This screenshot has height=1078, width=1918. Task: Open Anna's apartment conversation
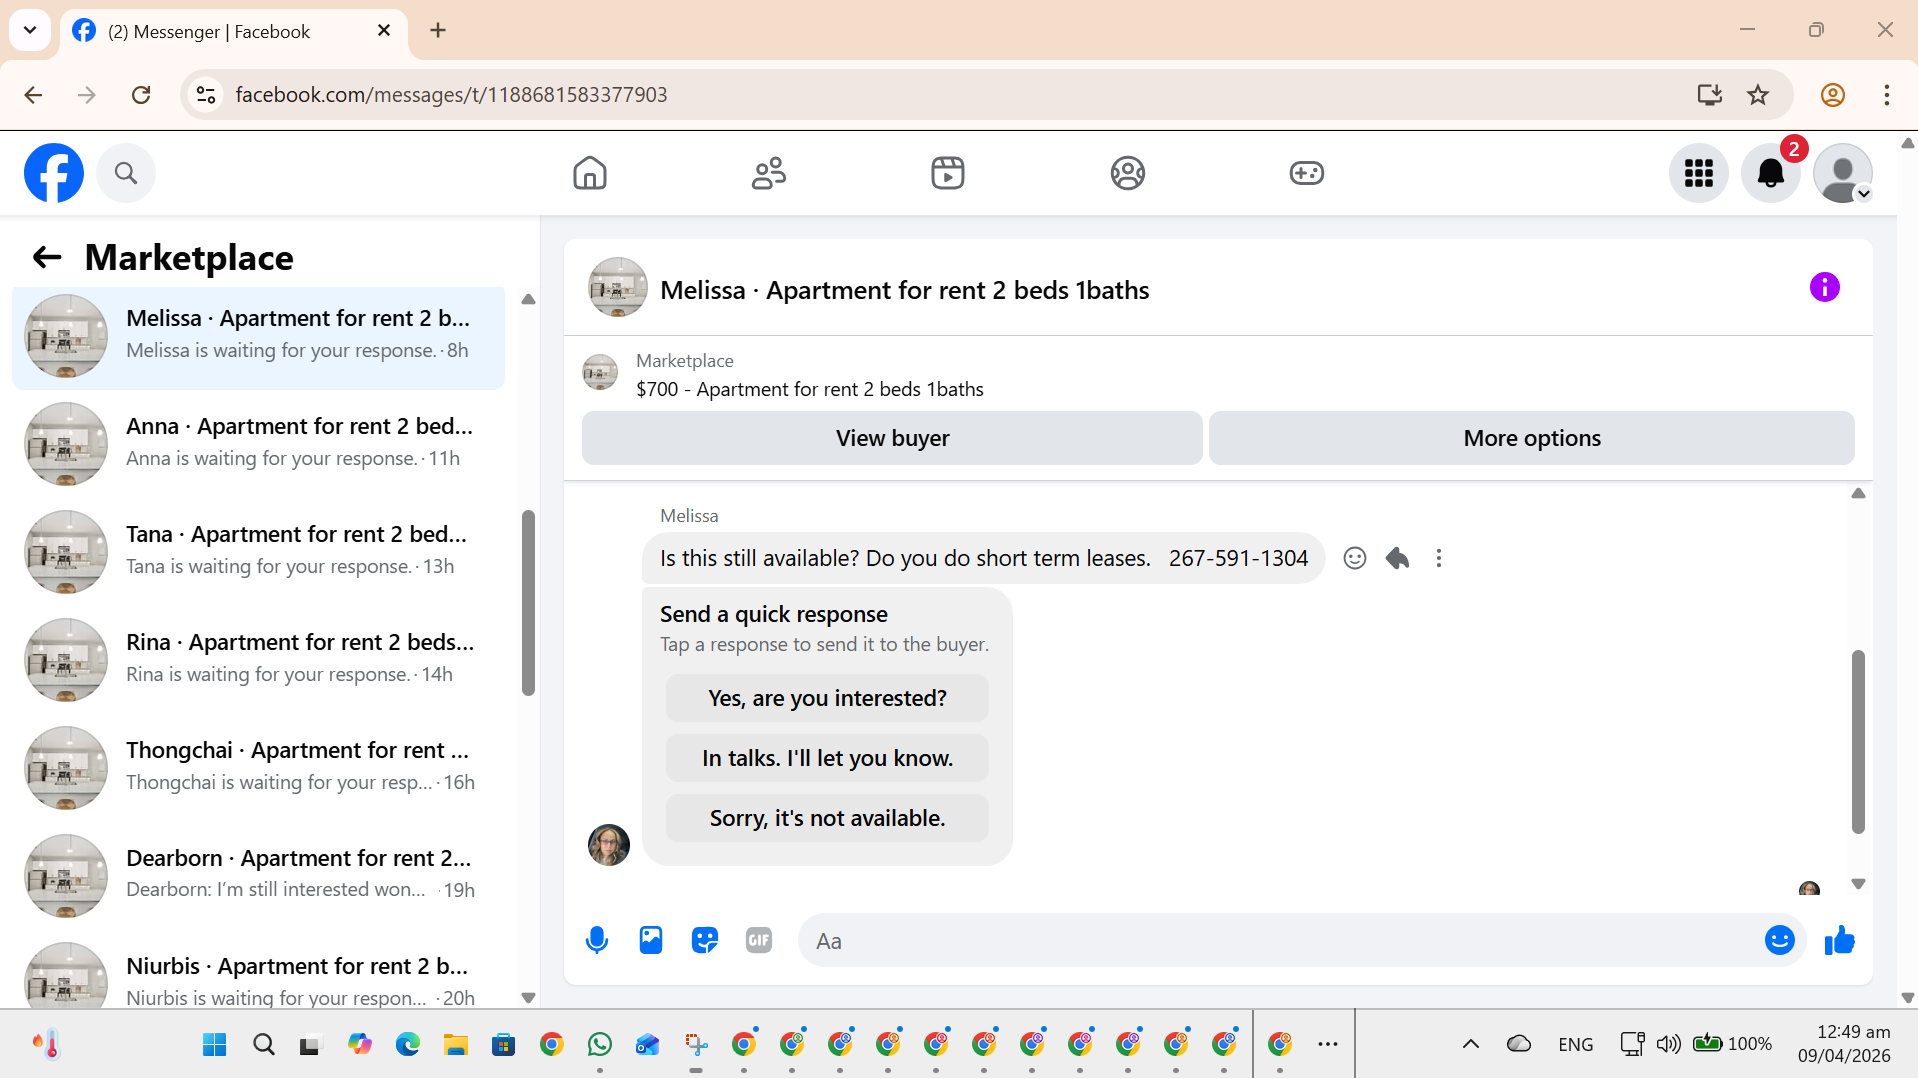tap(258, 444)
